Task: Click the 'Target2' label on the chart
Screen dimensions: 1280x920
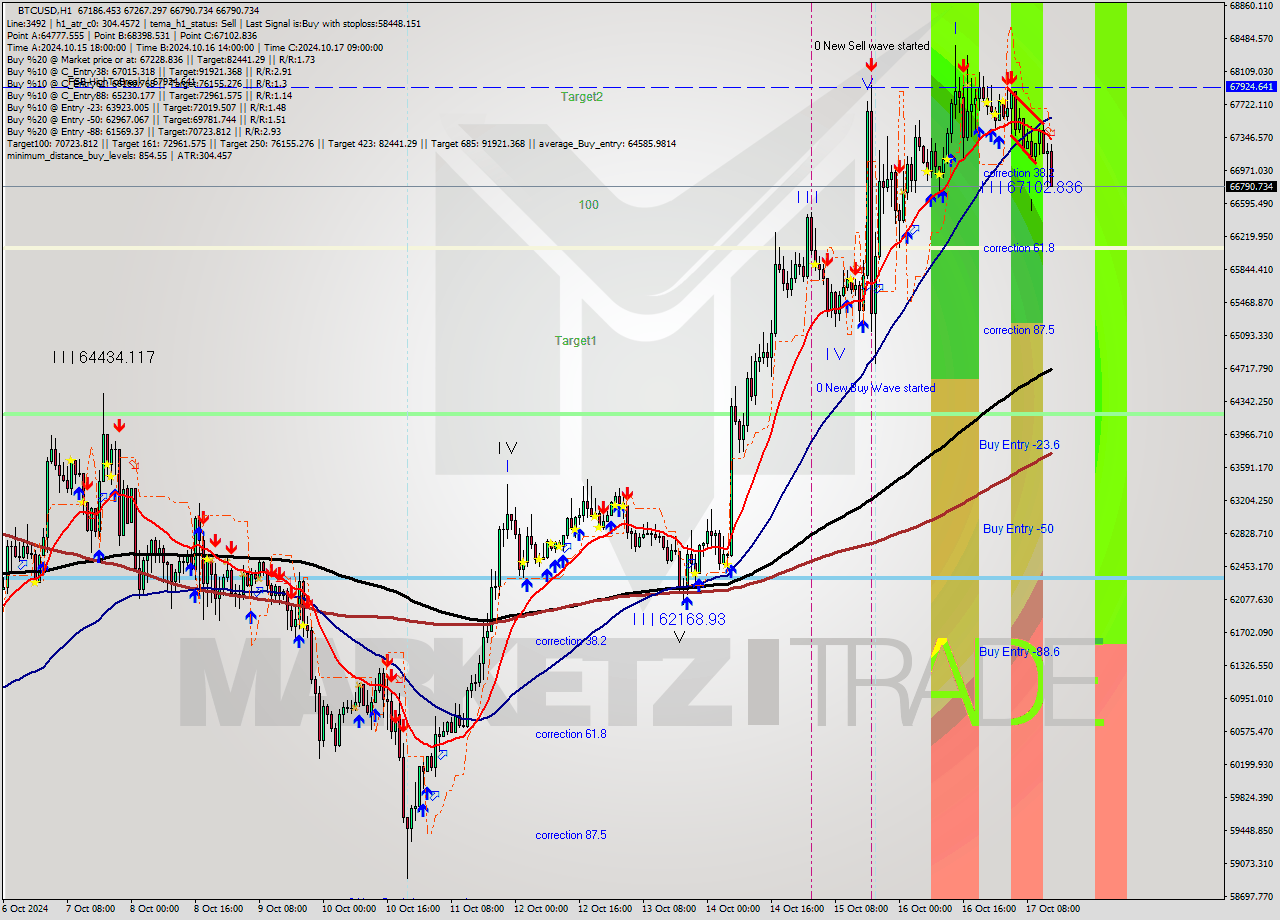Action: (x=581, y=97)
